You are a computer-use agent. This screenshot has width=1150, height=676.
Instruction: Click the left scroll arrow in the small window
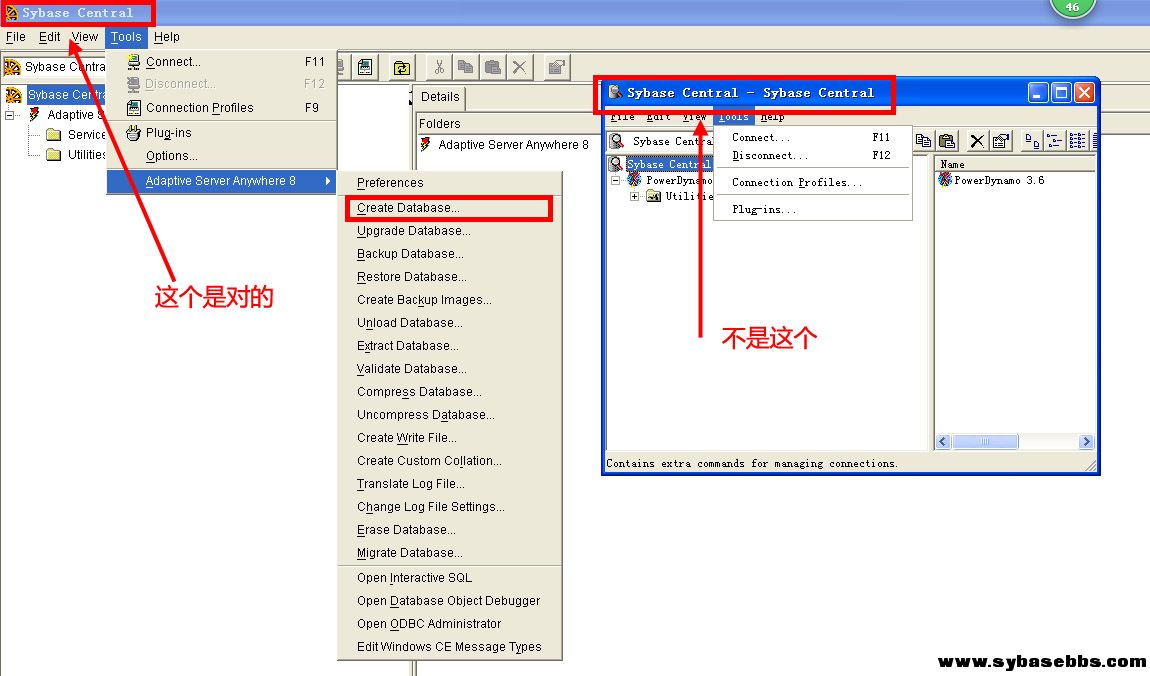tap(944, 441)
